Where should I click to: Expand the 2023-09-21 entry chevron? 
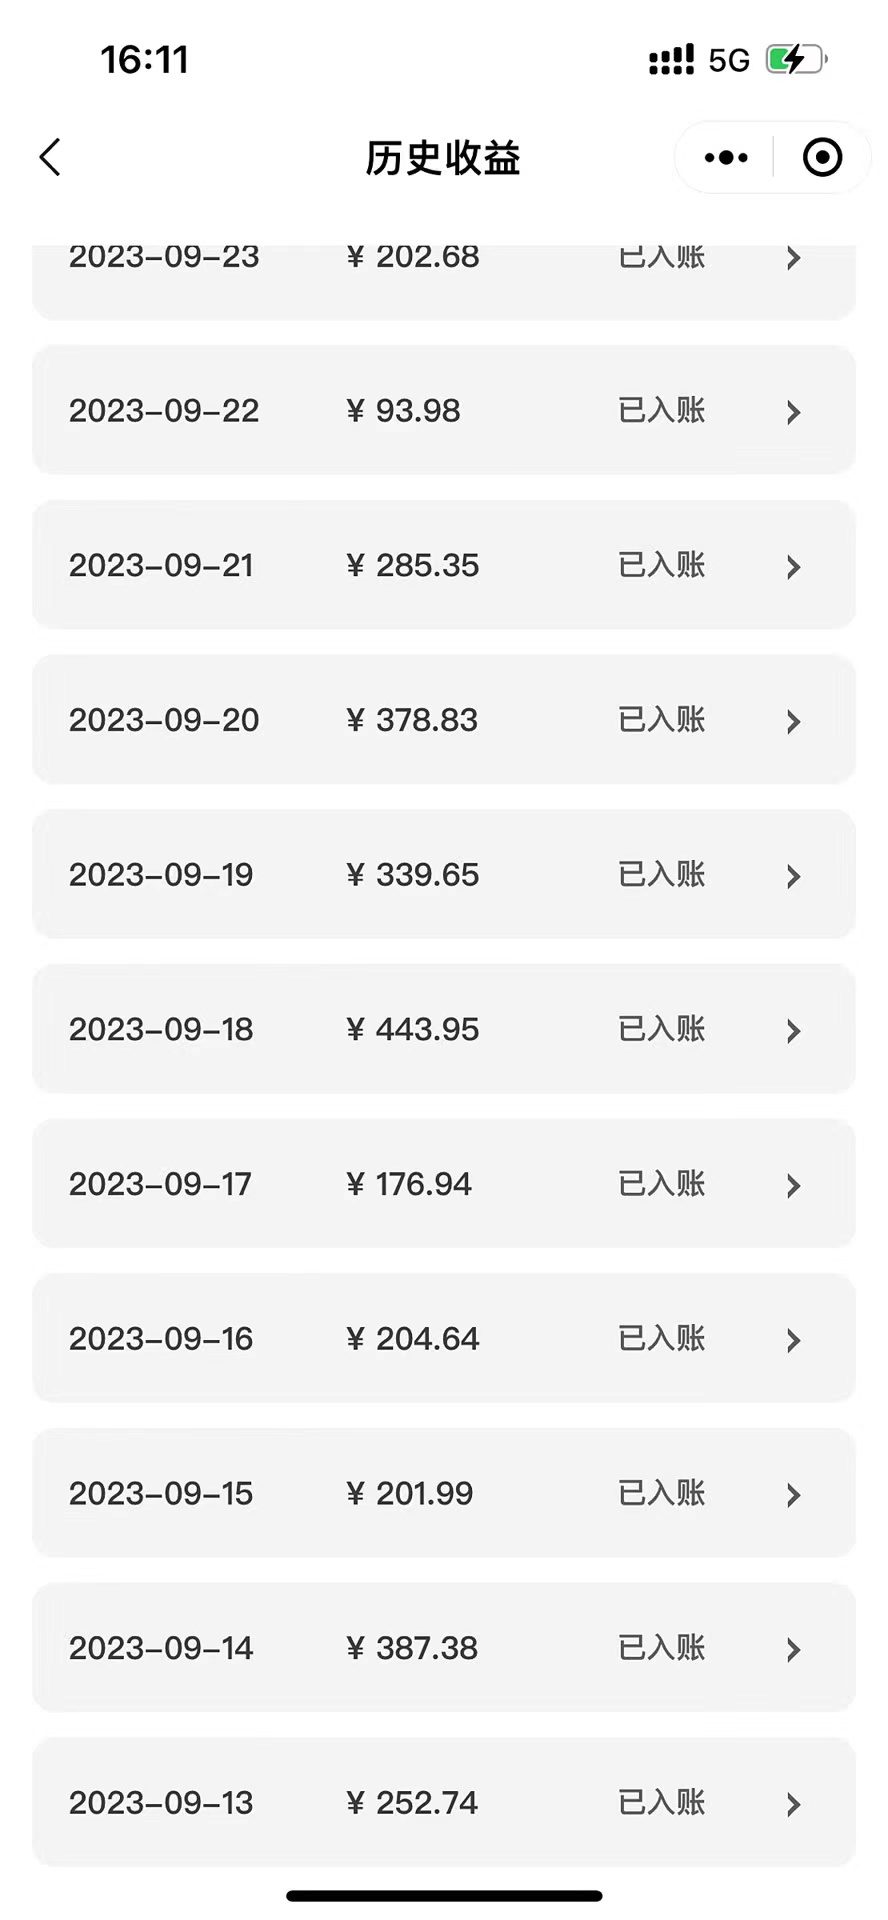pos(793,567)
